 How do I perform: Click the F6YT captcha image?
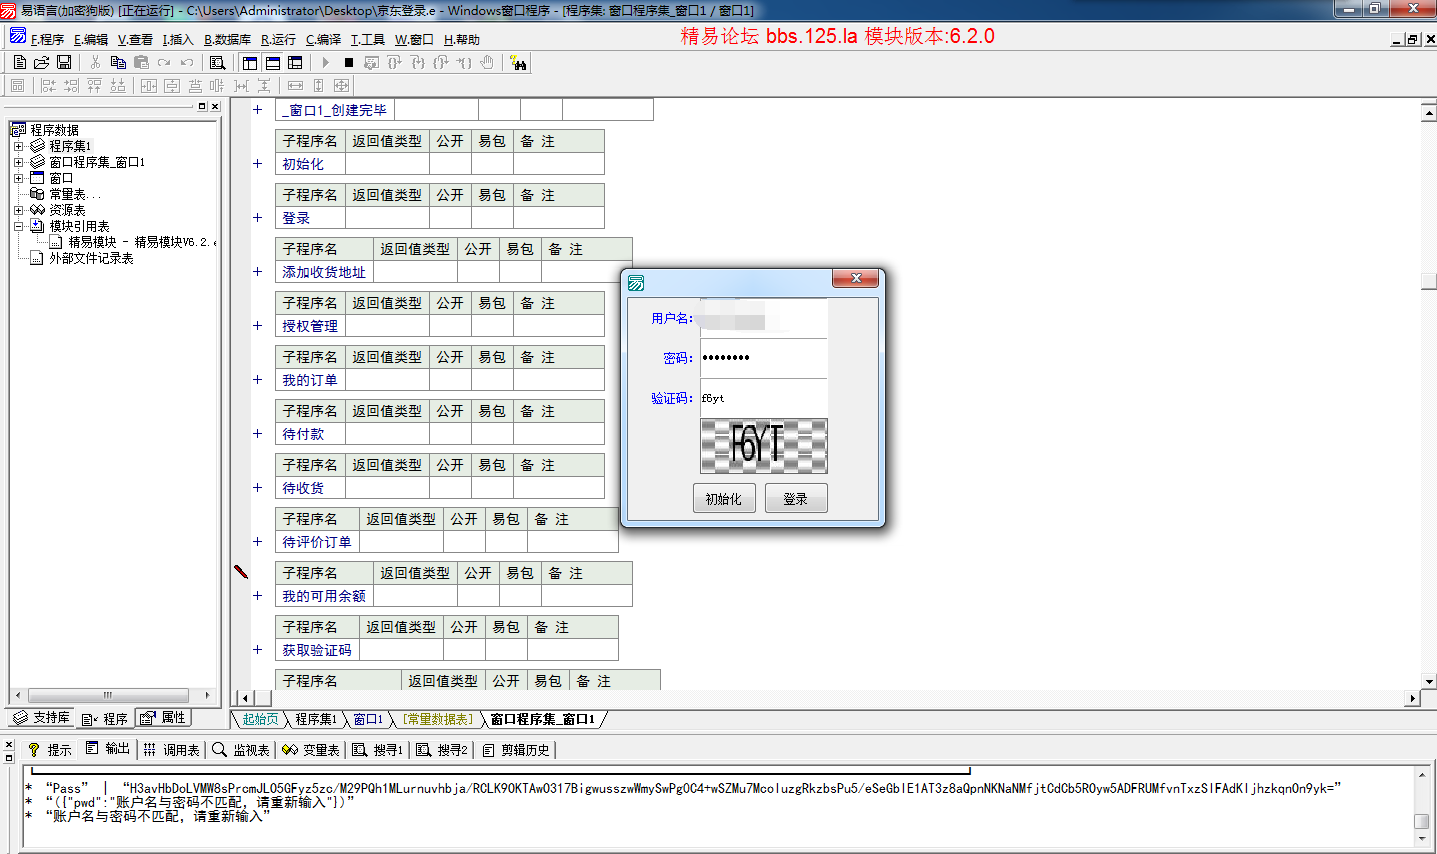point(763,445)
